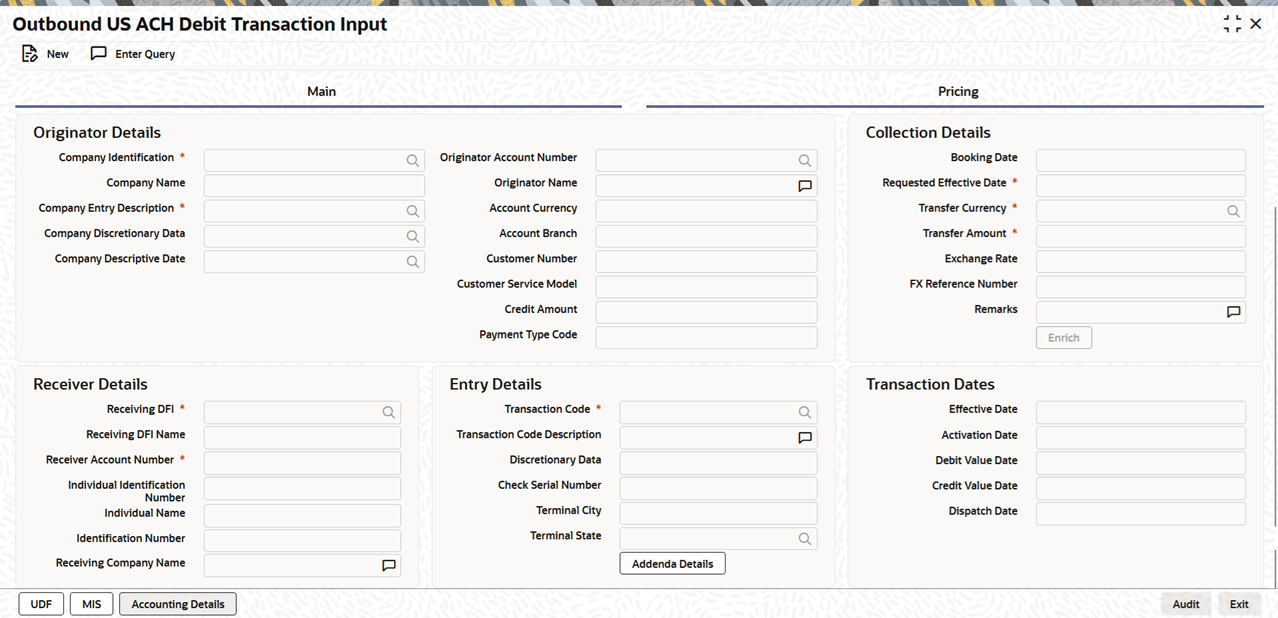Click the Enrich button
1278x618 pixels.
pos(1064,338)
